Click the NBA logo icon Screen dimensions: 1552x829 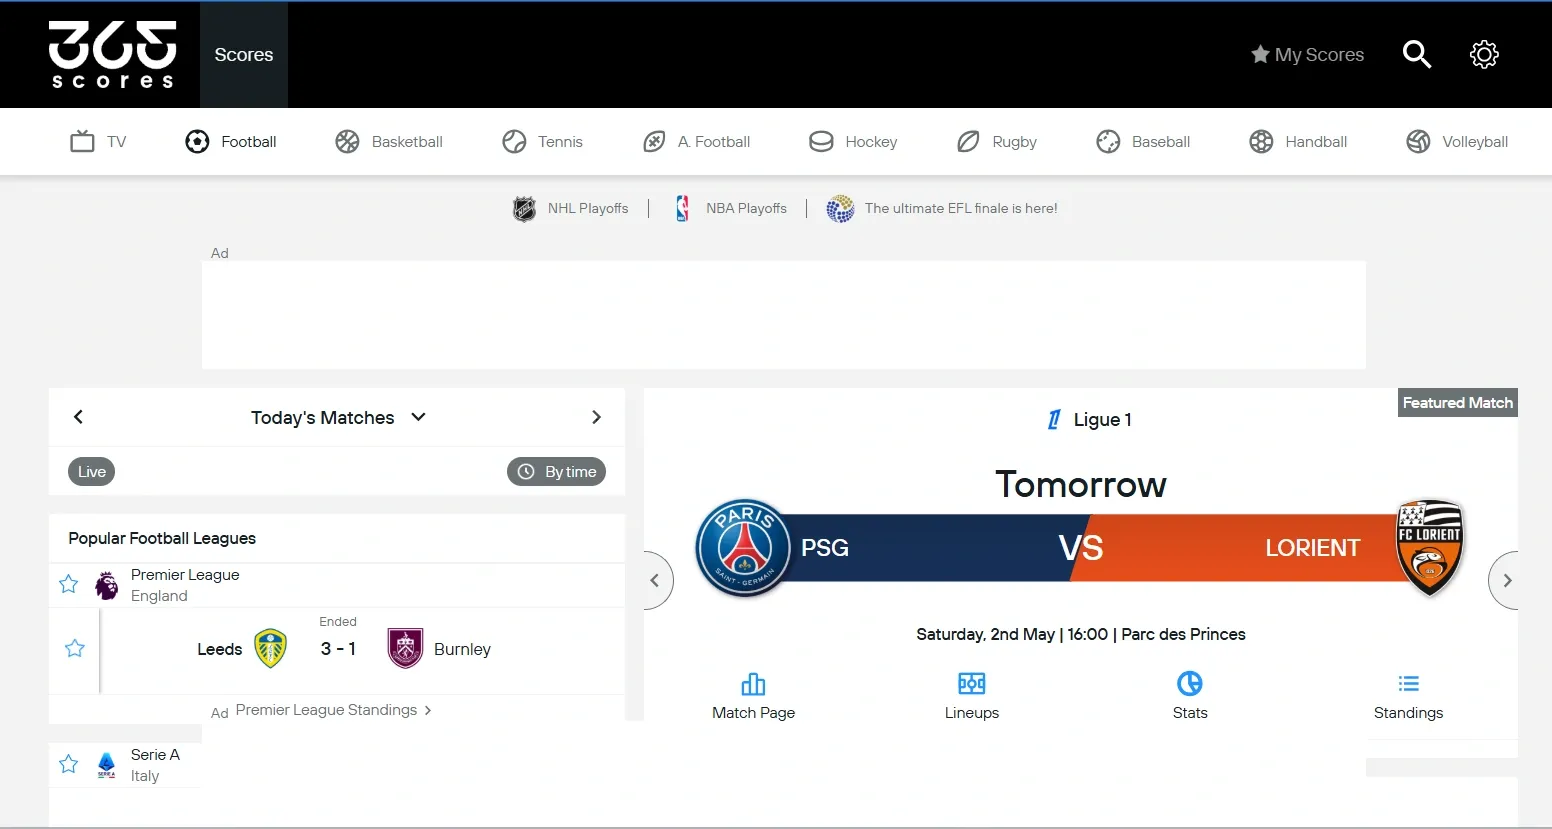(x=682, y=208)
